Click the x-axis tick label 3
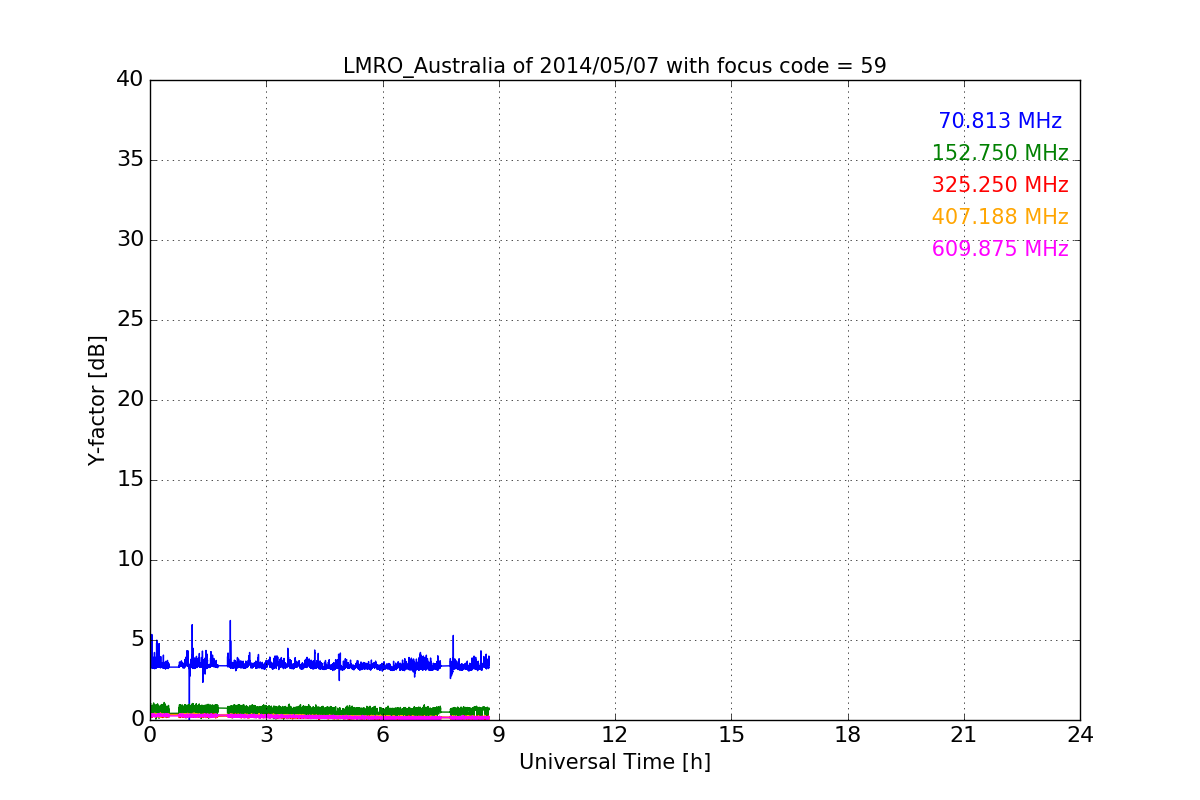 click(x=266, y=735)
